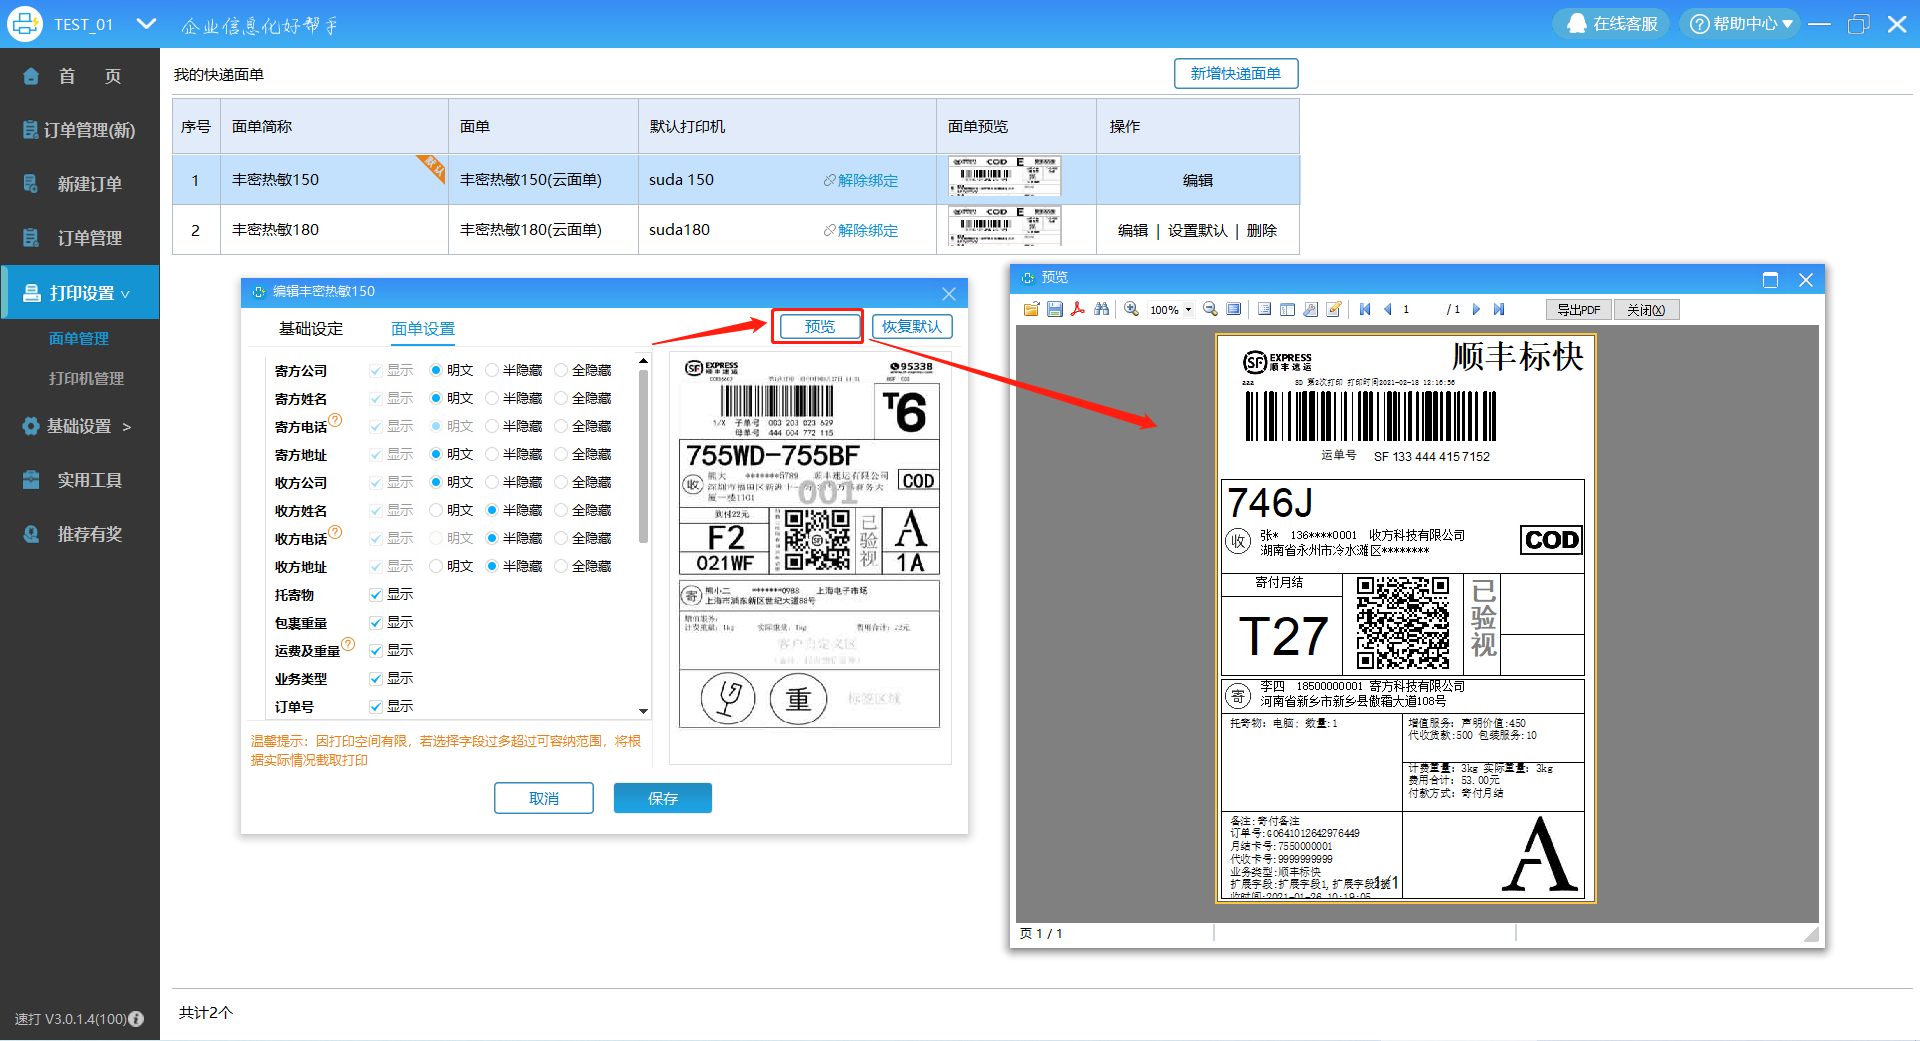Click the printer logo icon at top left
Image resolution: width=1920 pixels, height=1041 pixels.
(25, 24)
